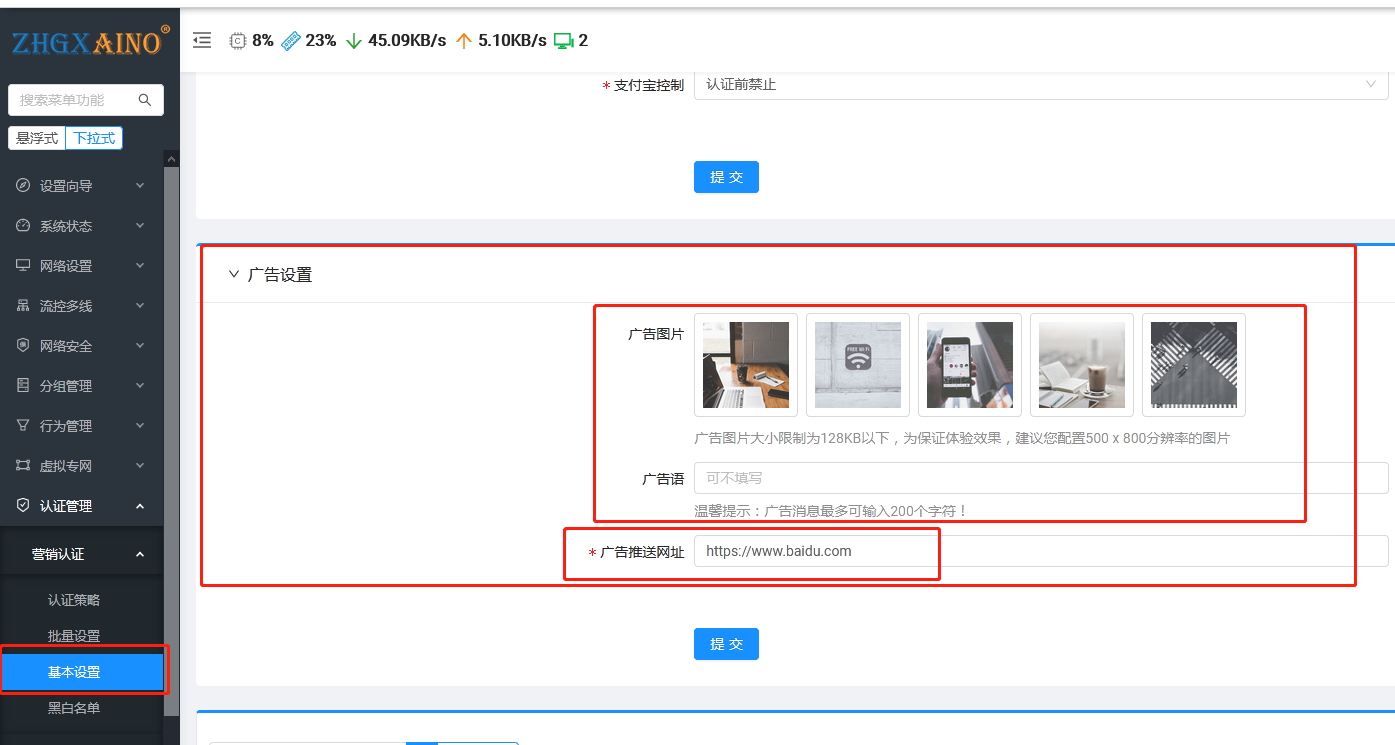Open the 支付宝控制 dropdown
1395x745 pixels.
coord(1040,85)
